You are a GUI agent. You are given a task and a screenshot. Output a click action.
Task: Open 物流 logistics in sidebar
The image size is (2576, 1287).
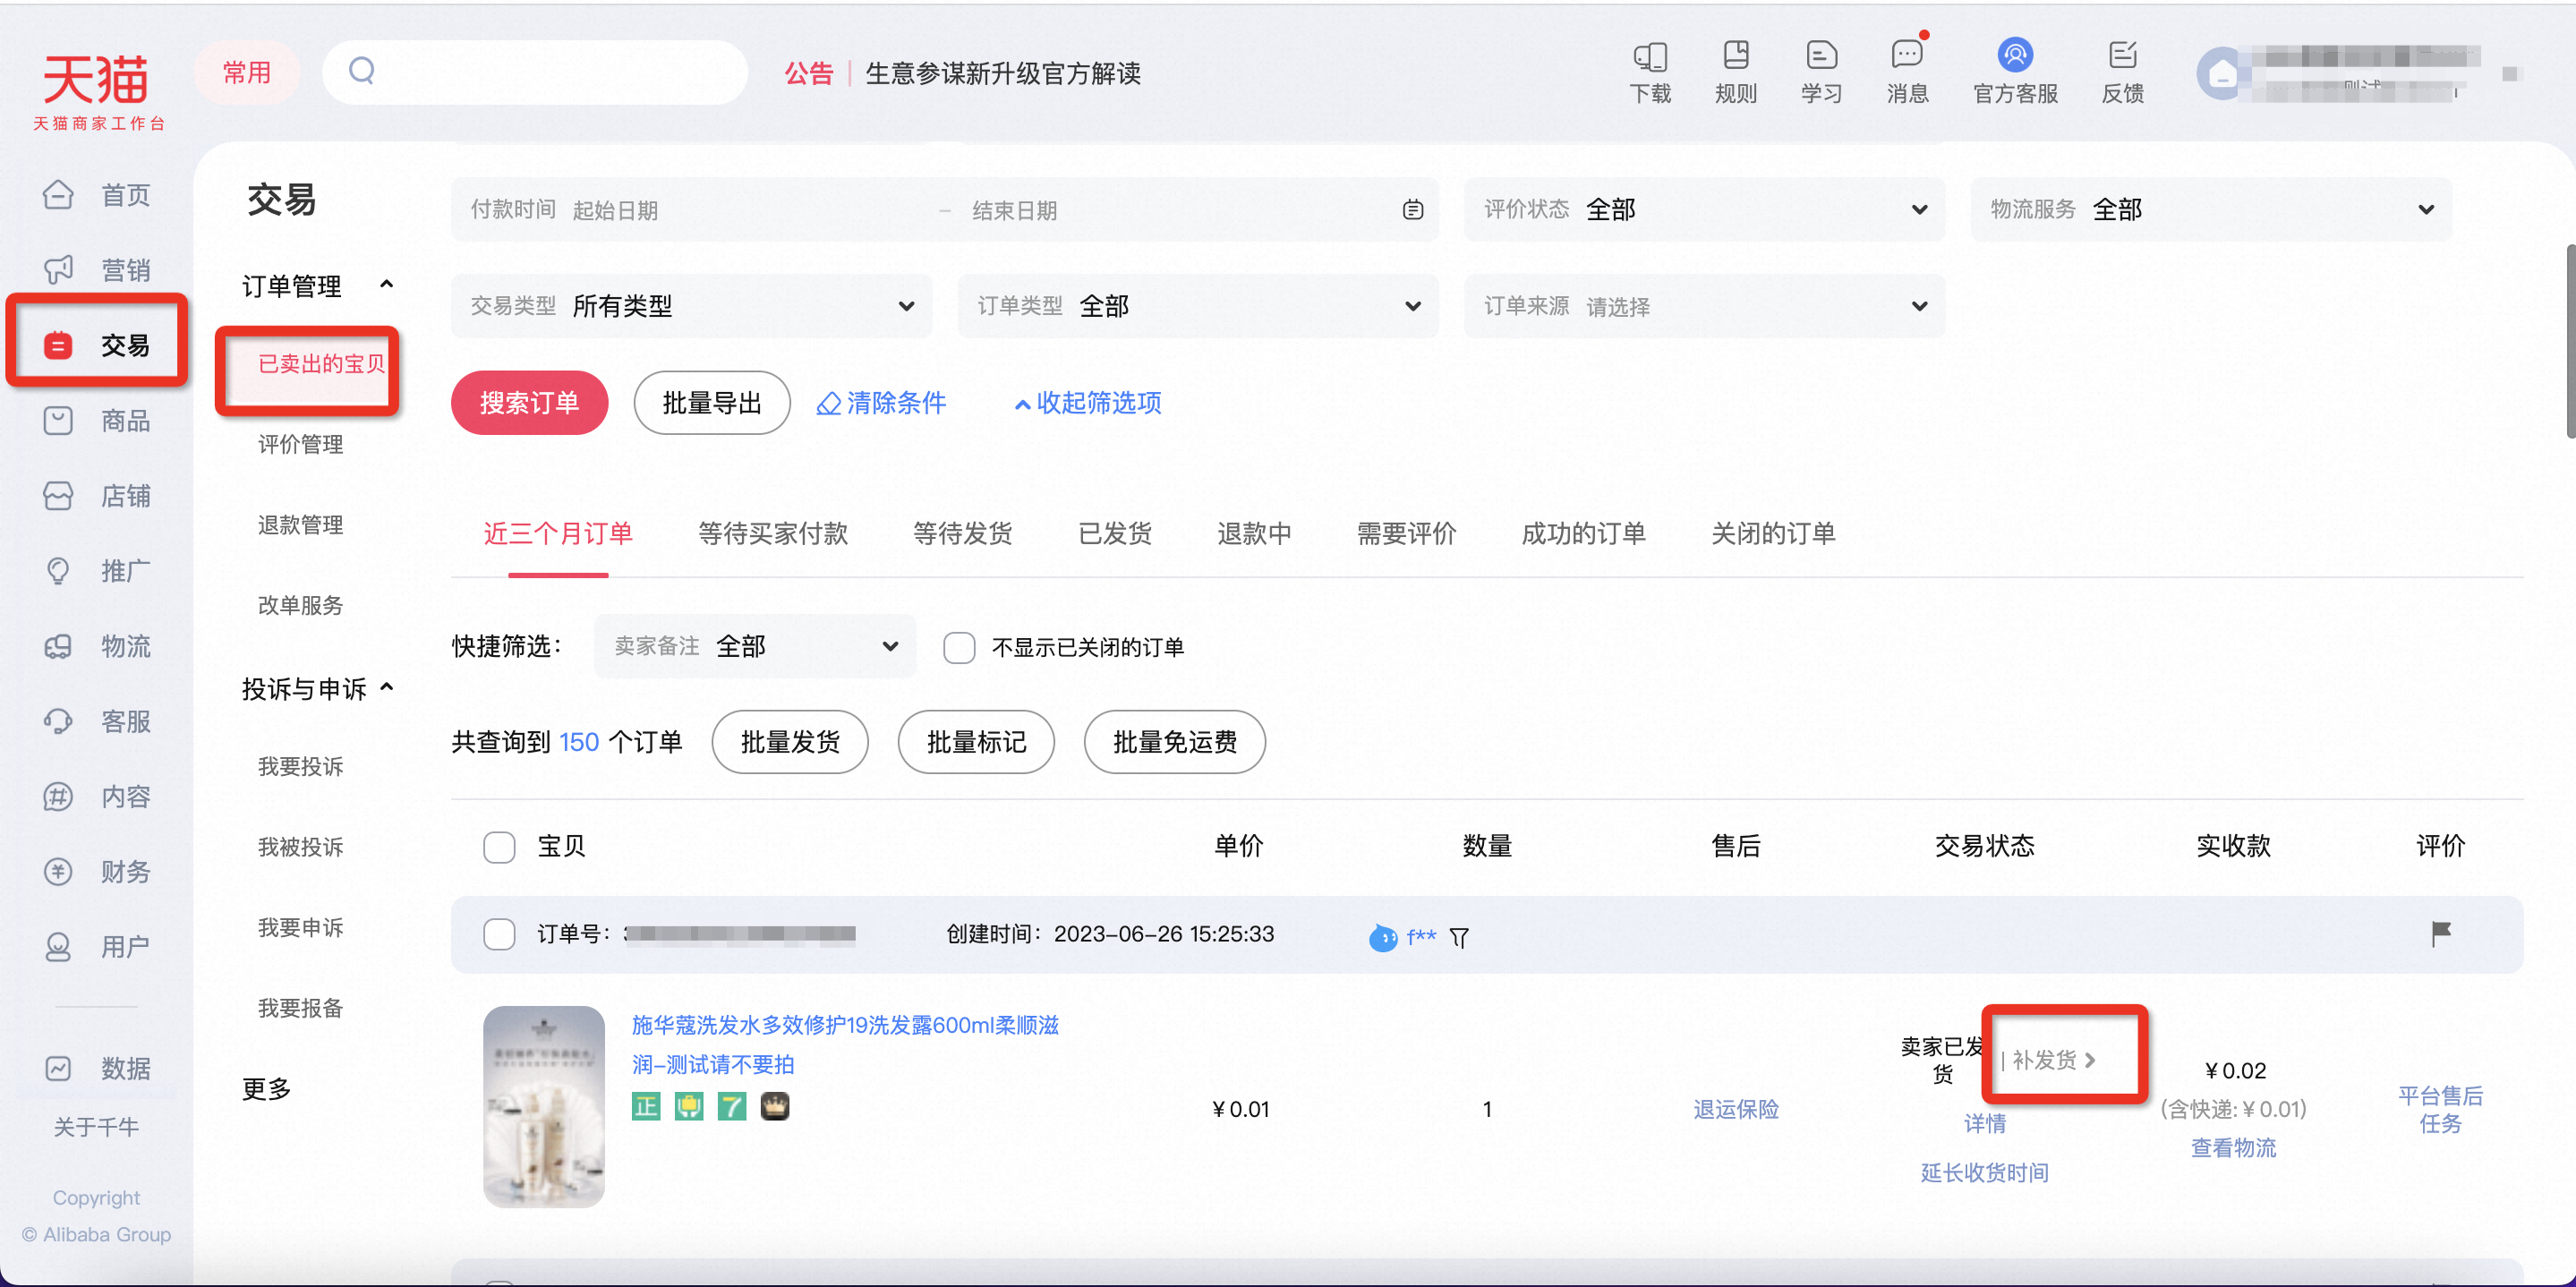coord(97,646)
